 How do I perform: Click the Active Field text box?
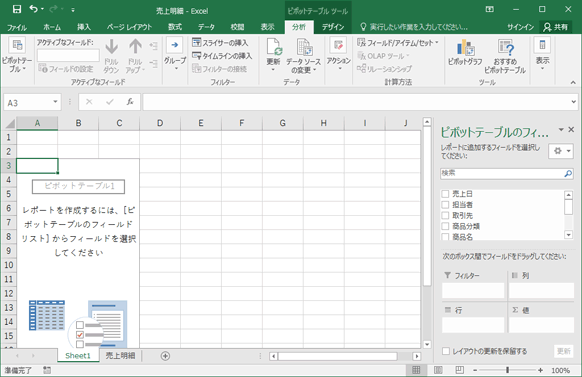point(68,55)
